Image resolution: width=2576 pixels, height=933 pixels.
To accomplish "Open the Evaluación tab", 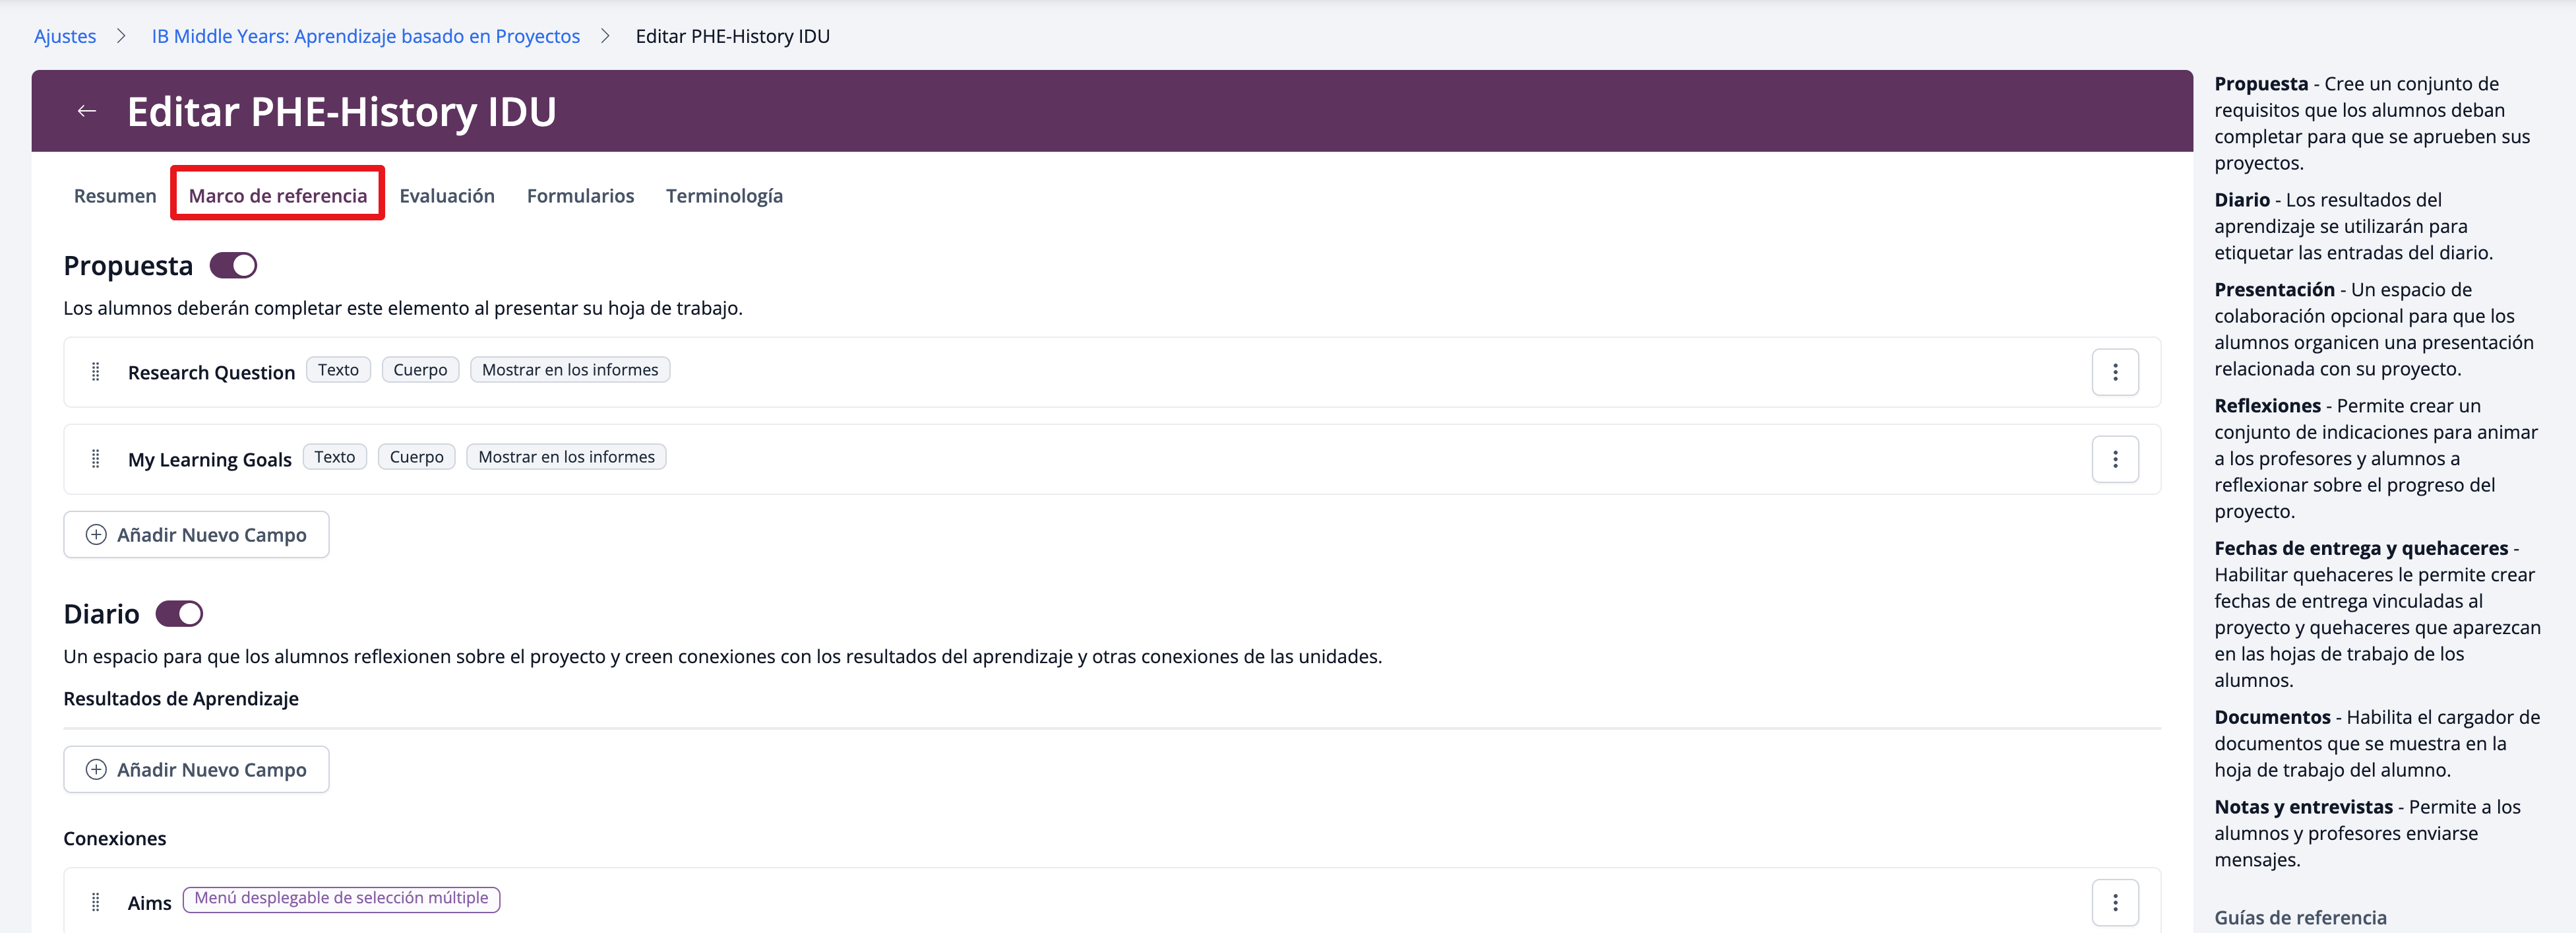I will 446,196.
